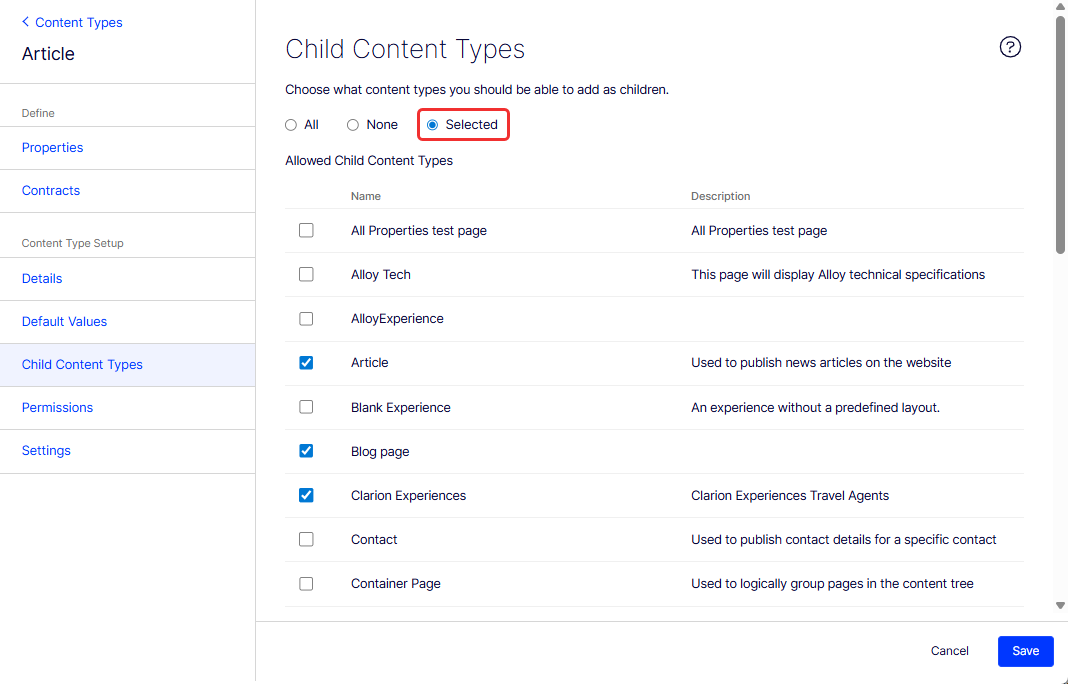Image resolution: width=1068 pixels, height=684 pixels.
Task: Open the help question mark icon
Action: tap(1009, 47)
